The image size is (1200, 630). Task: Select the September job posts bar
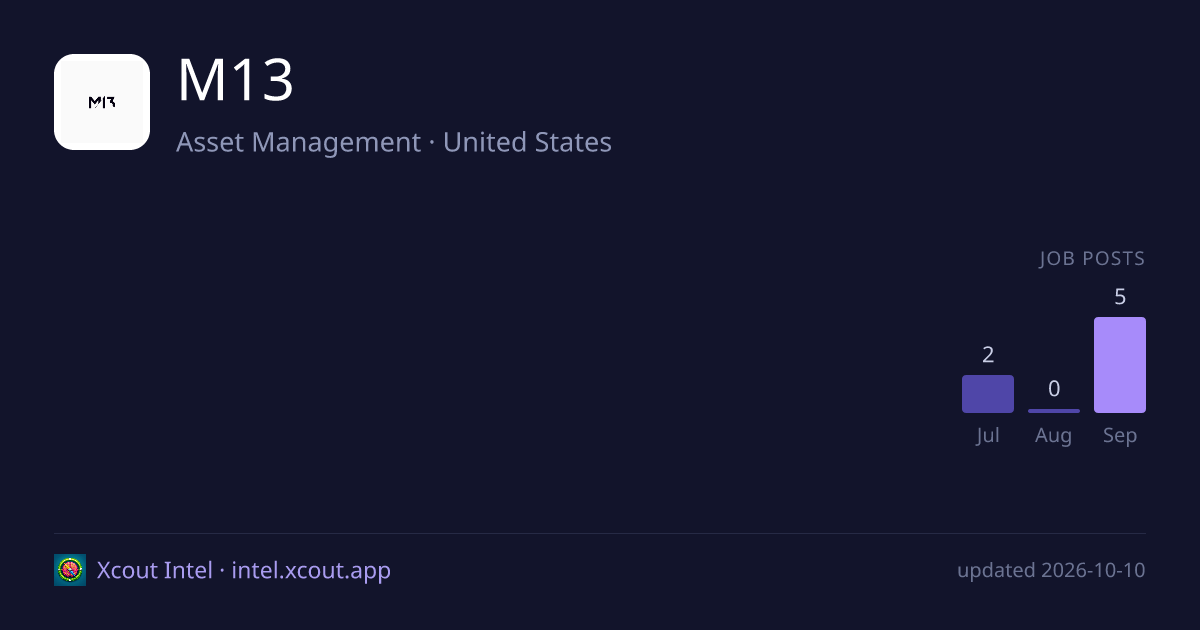tap(1120, 365)
